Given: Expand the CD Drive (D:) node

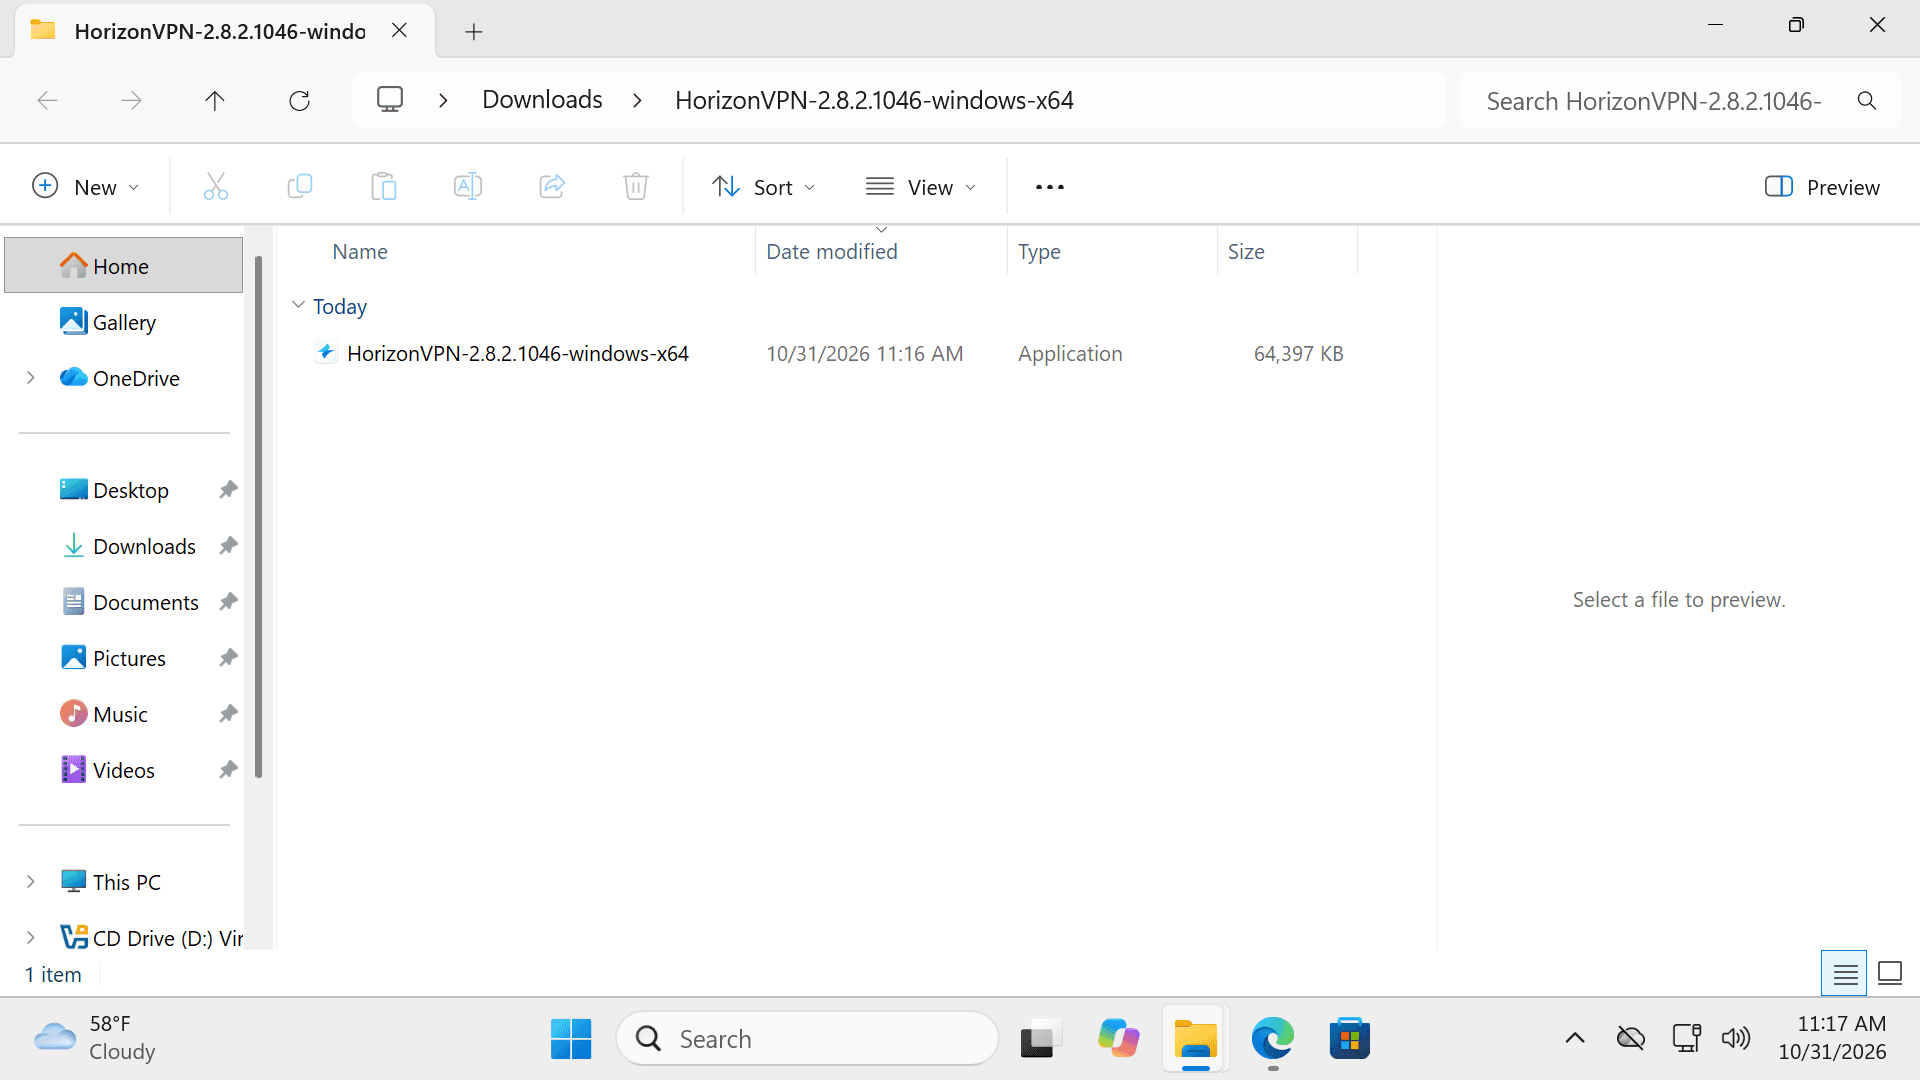Looking at the screenshot, I should (31, 938).
